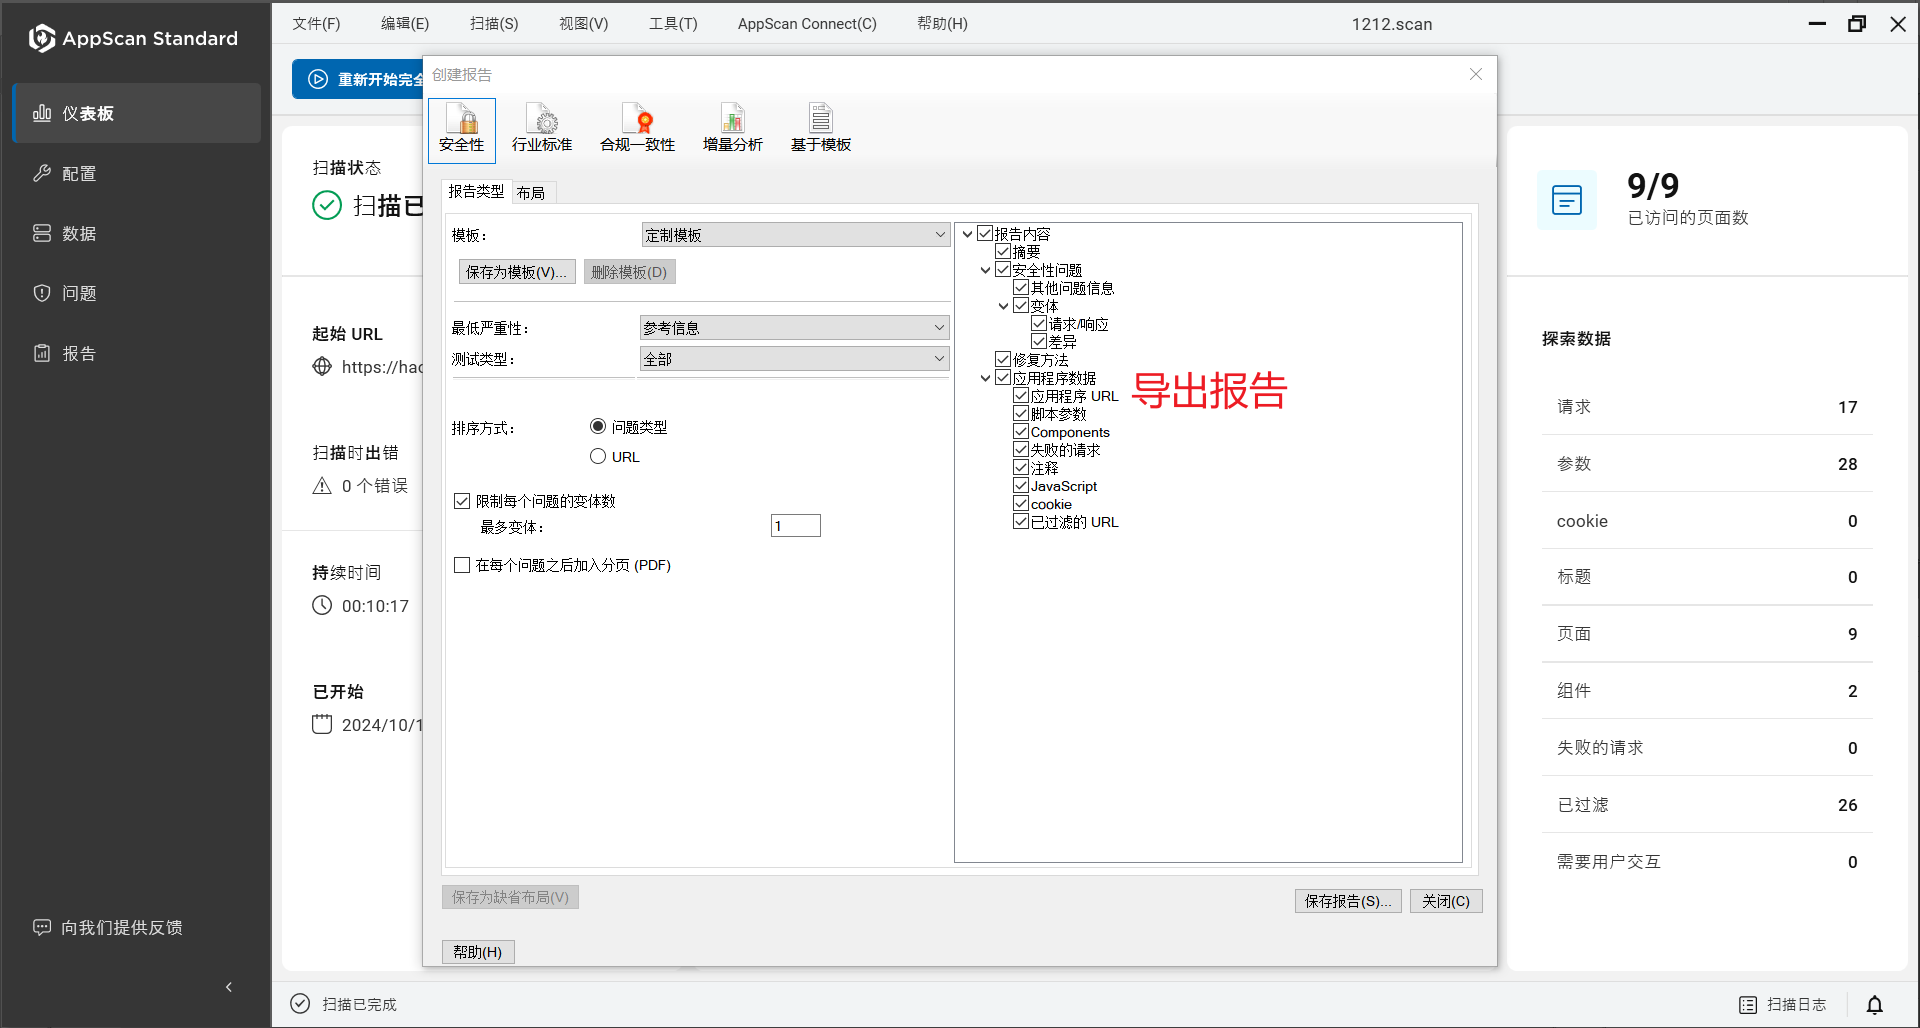The image size is (1920, 1028).
Task: Open the 工具(T) menu
Action: pos(673,23)
